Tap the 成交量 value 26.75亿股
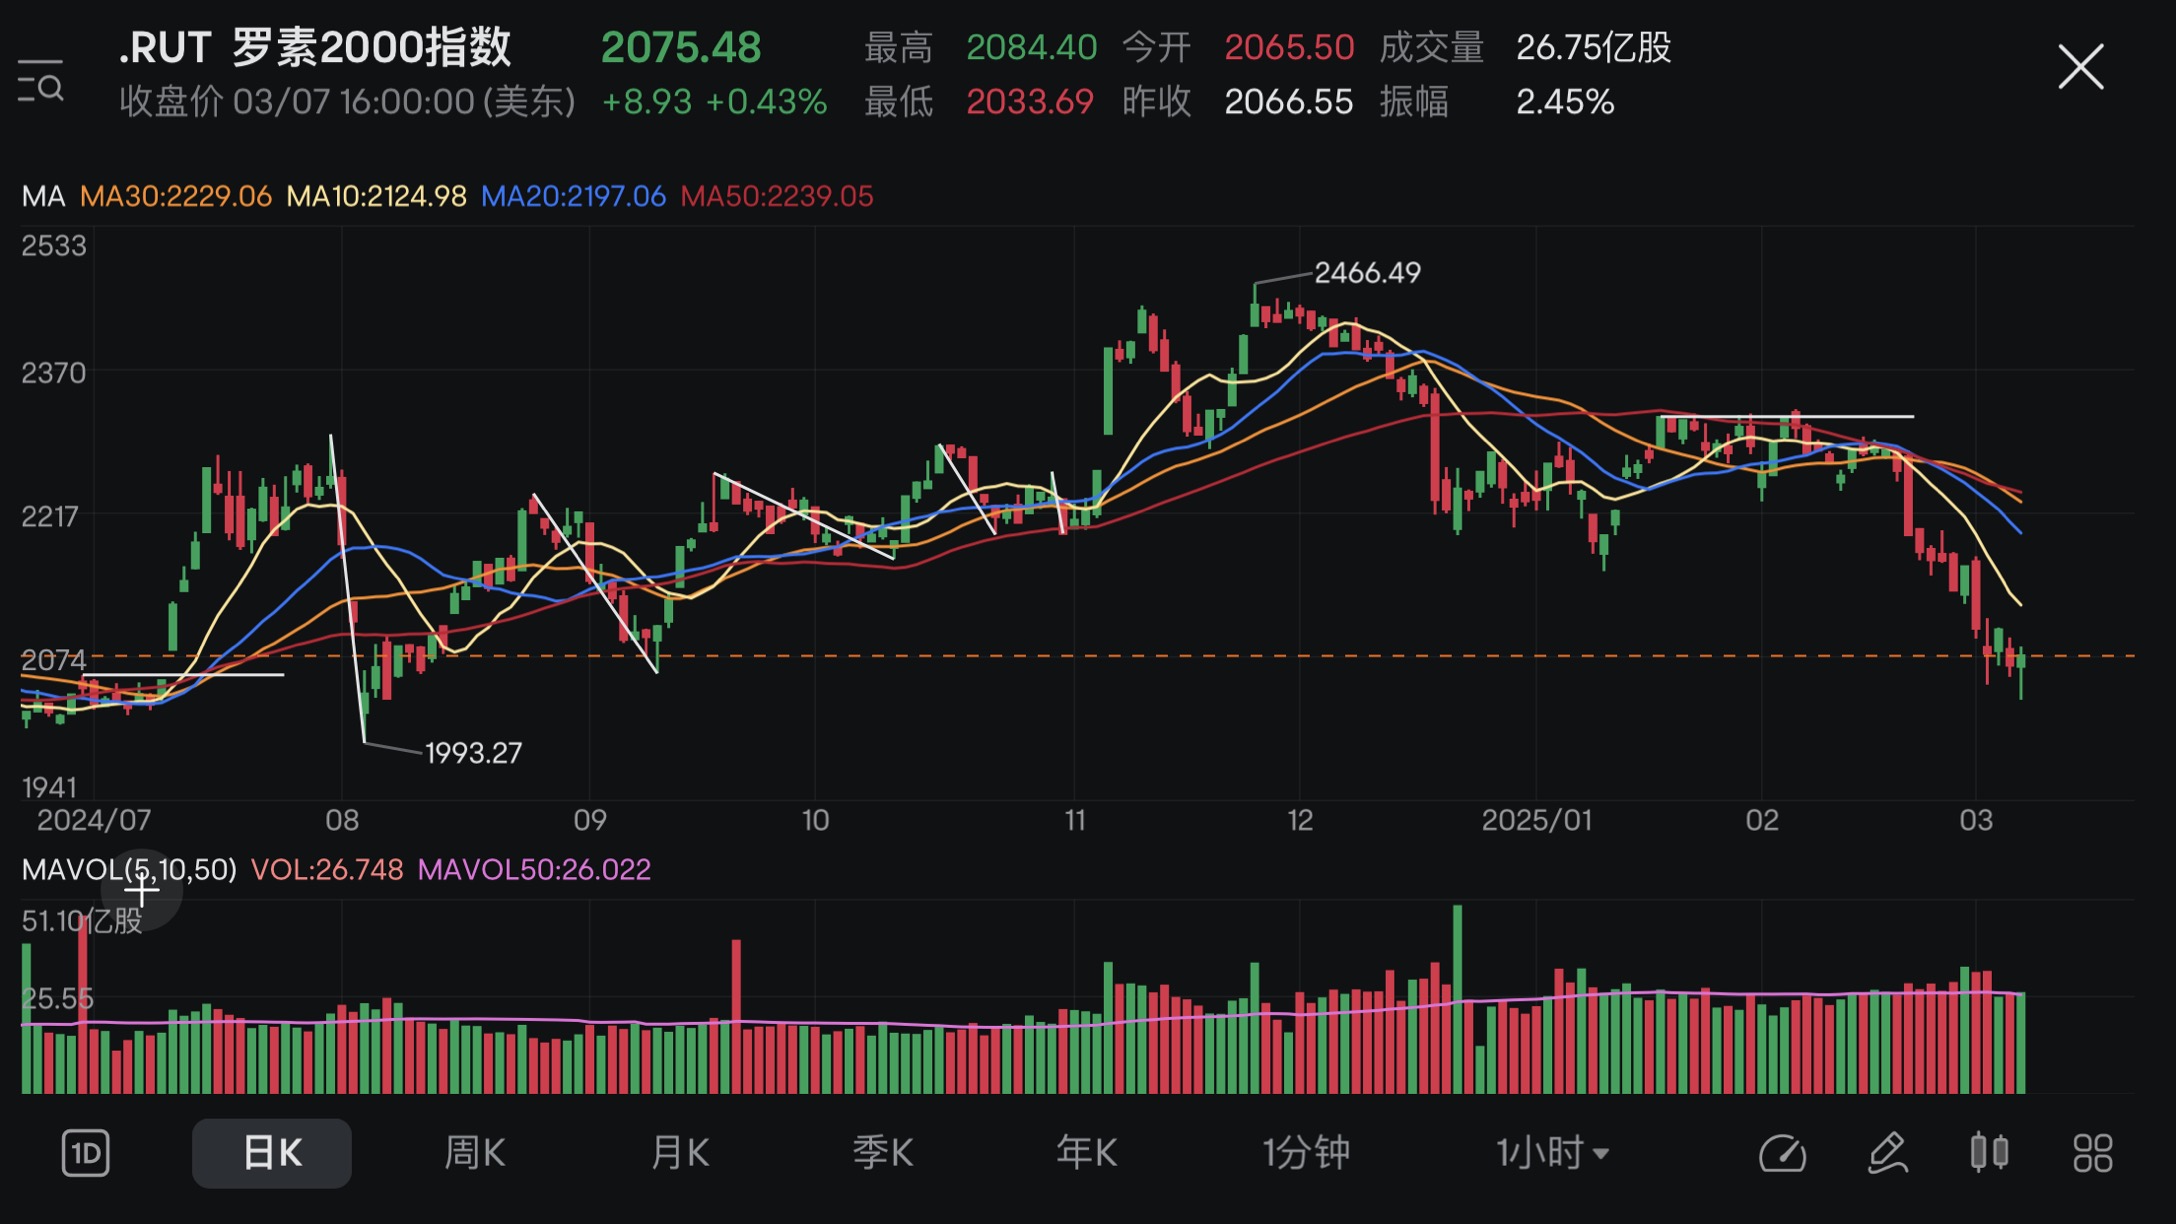Screen dimensions: 2176x1224 (x=1593, y=47)
